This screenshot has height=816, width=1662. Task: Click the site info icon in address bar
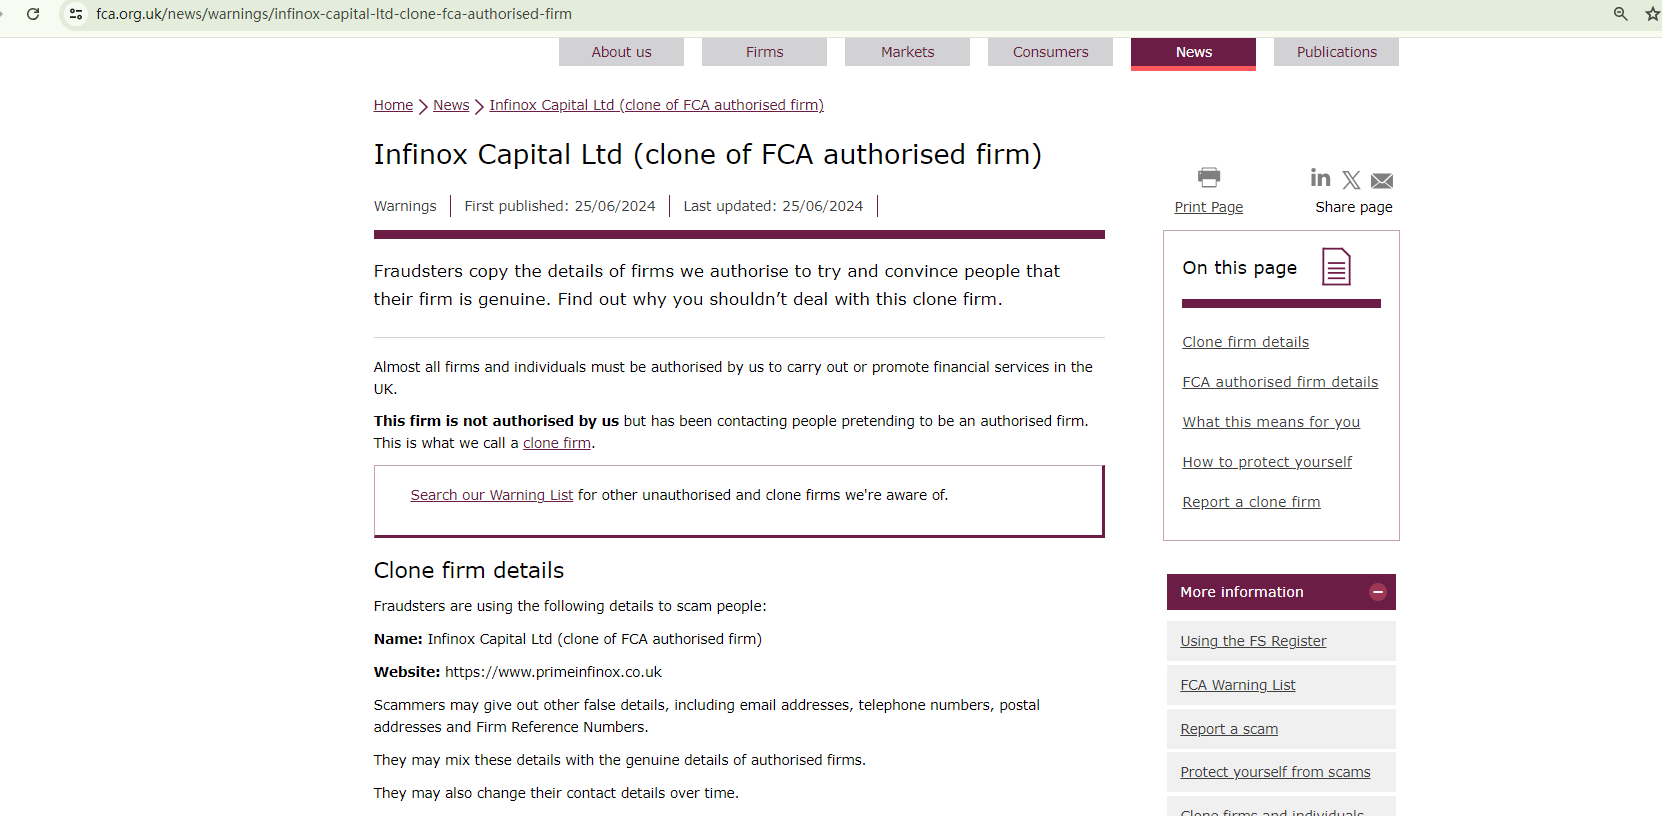(76, 14)
